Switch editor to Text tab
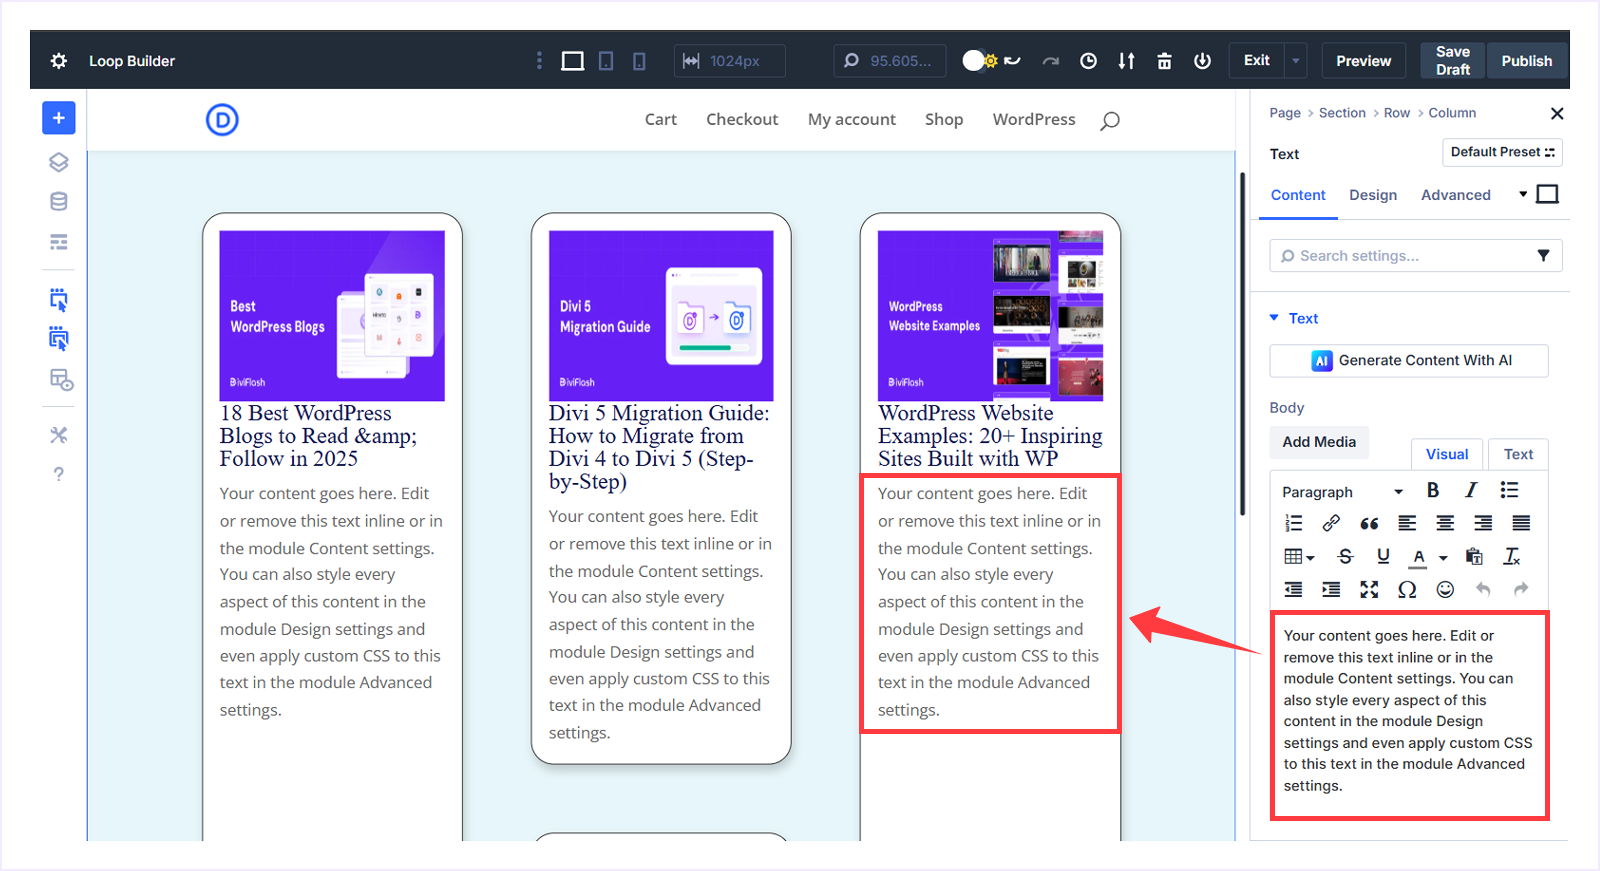1600x871 pixels. (1518, 454)
